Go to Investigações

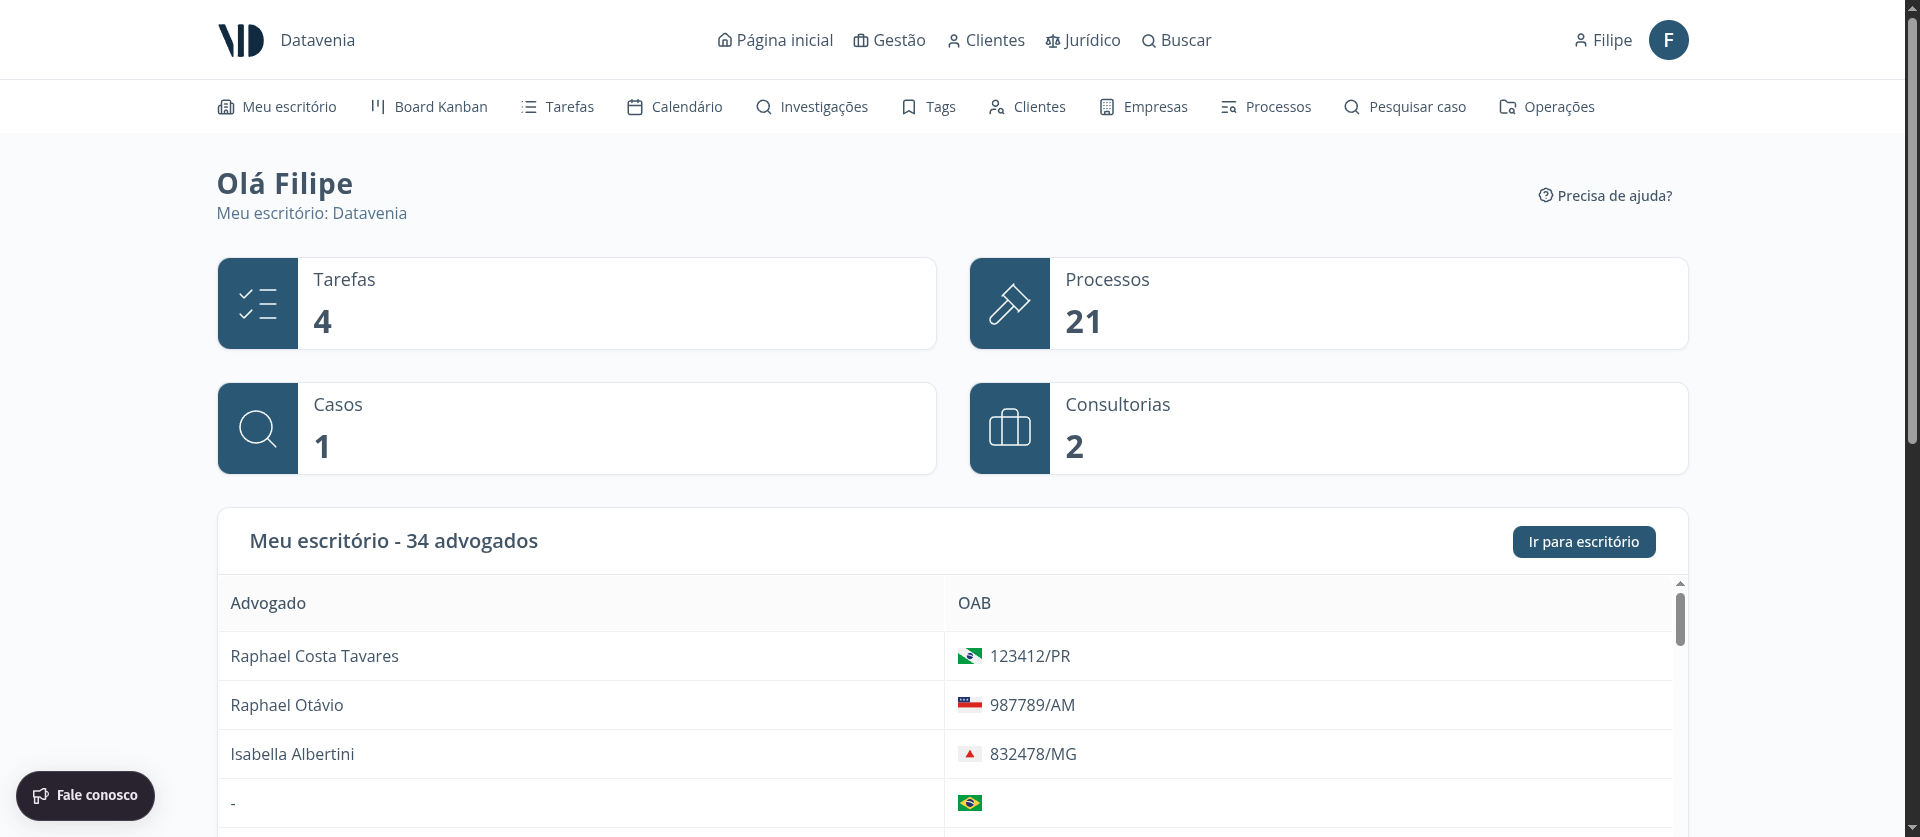click(x=811, y=107)
